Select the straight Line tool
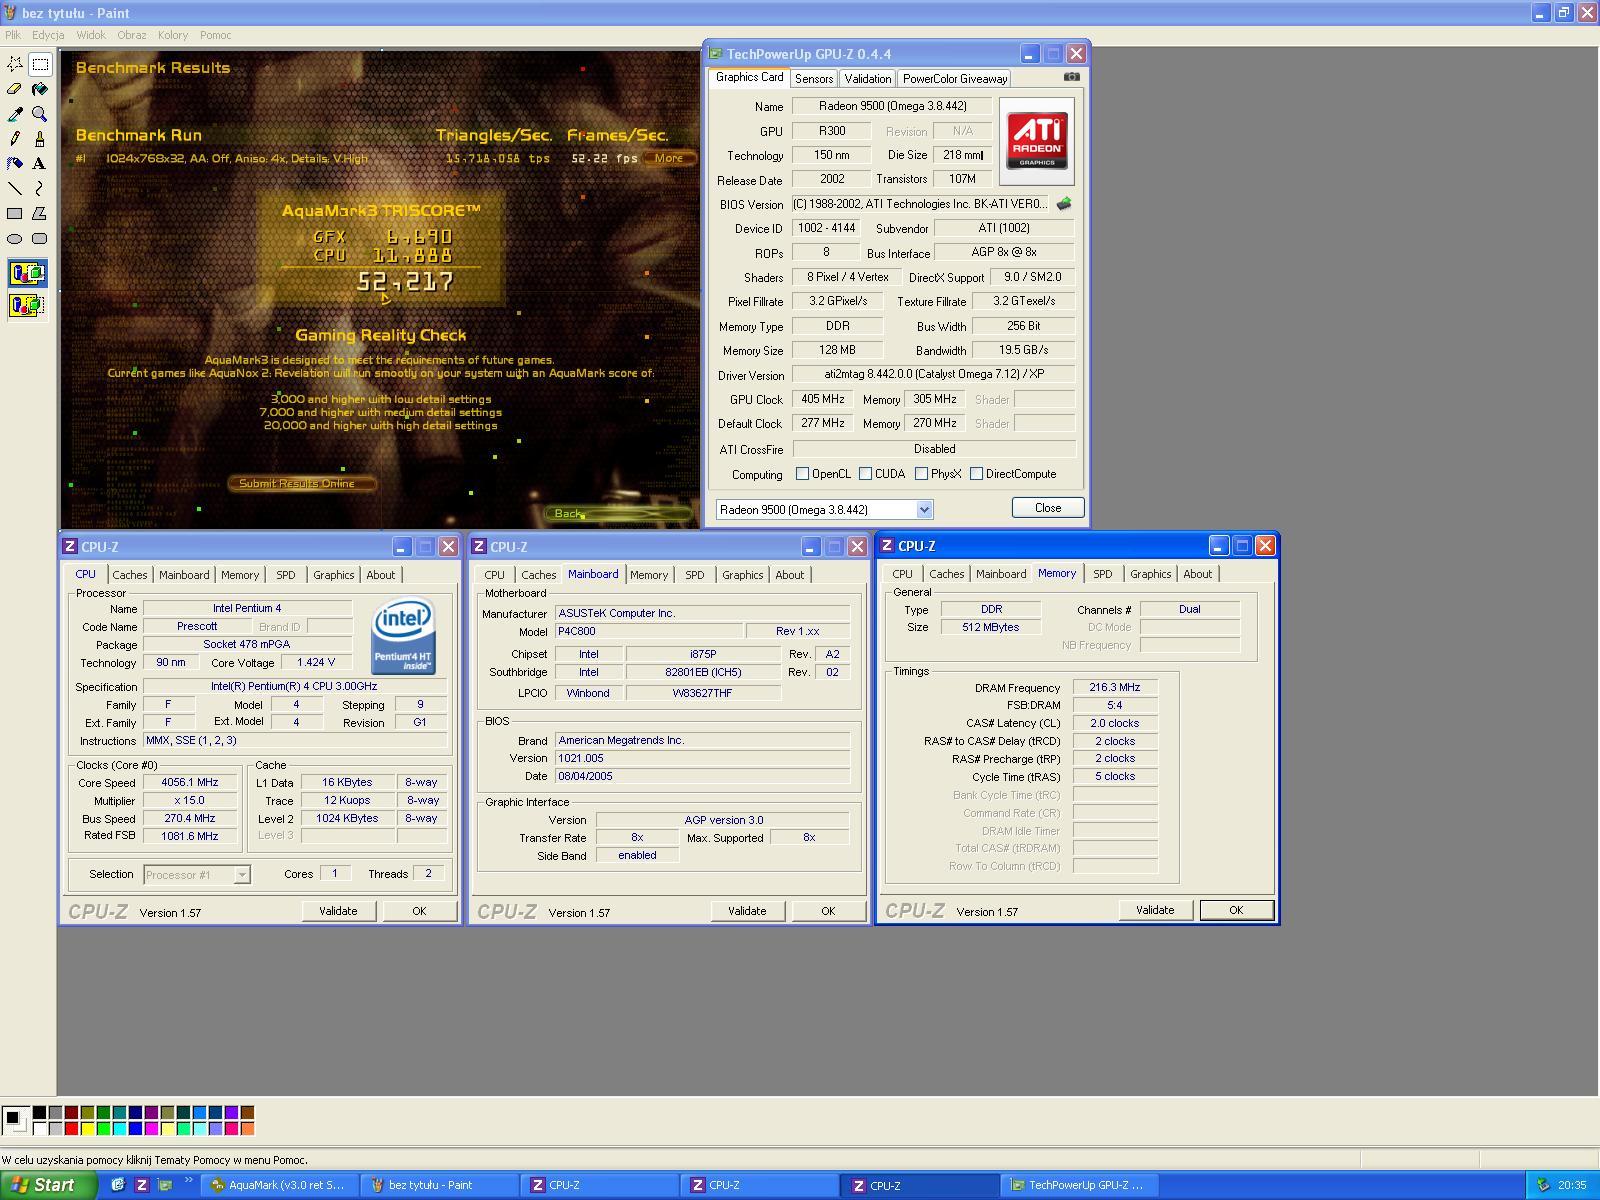The height and width of the screenshot is (1200, 1600). (15, 188)
